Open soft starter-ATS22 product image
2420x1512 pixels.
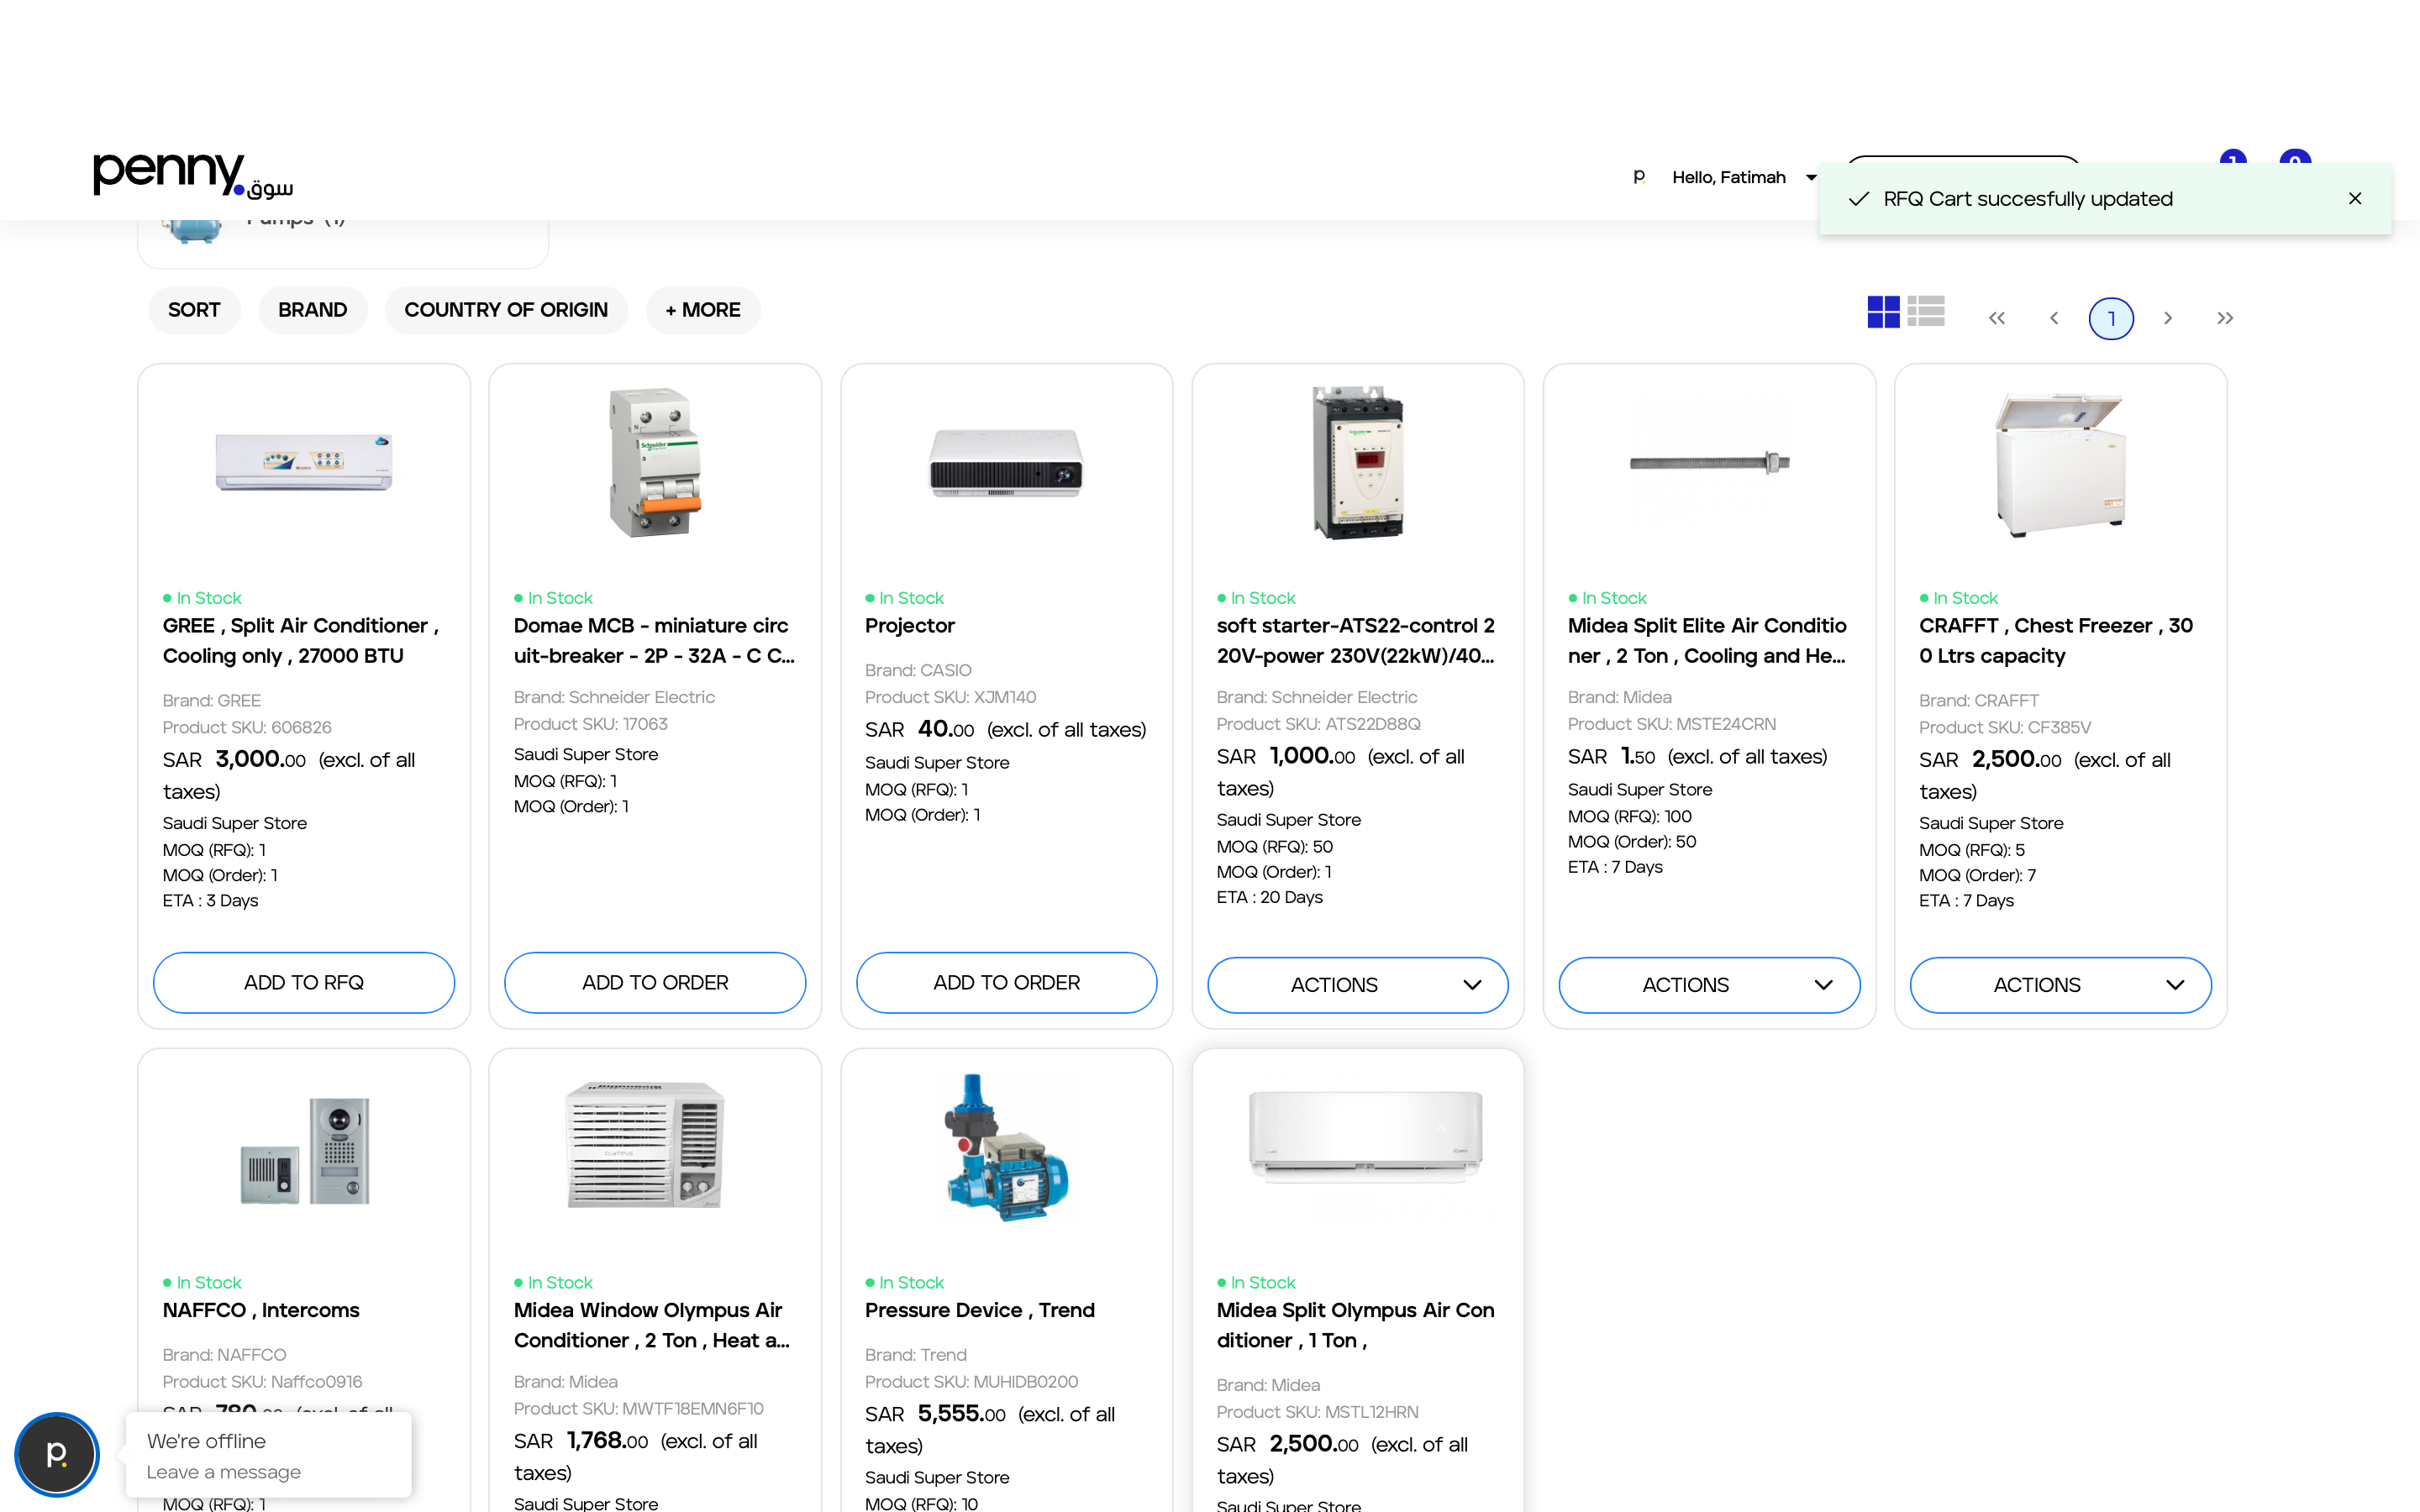pos(1358,462)
